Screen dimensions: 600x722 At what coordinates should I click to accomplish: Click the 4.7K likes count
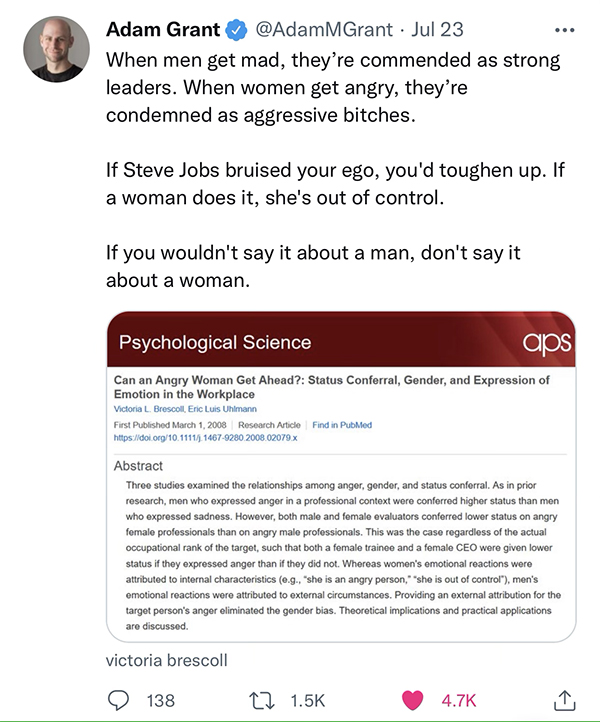point(459,700)
